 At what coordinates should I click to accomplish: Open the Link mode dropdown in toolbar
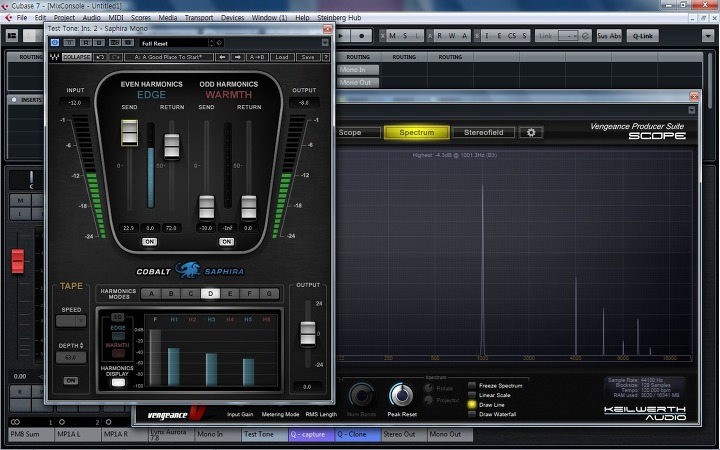568,36
